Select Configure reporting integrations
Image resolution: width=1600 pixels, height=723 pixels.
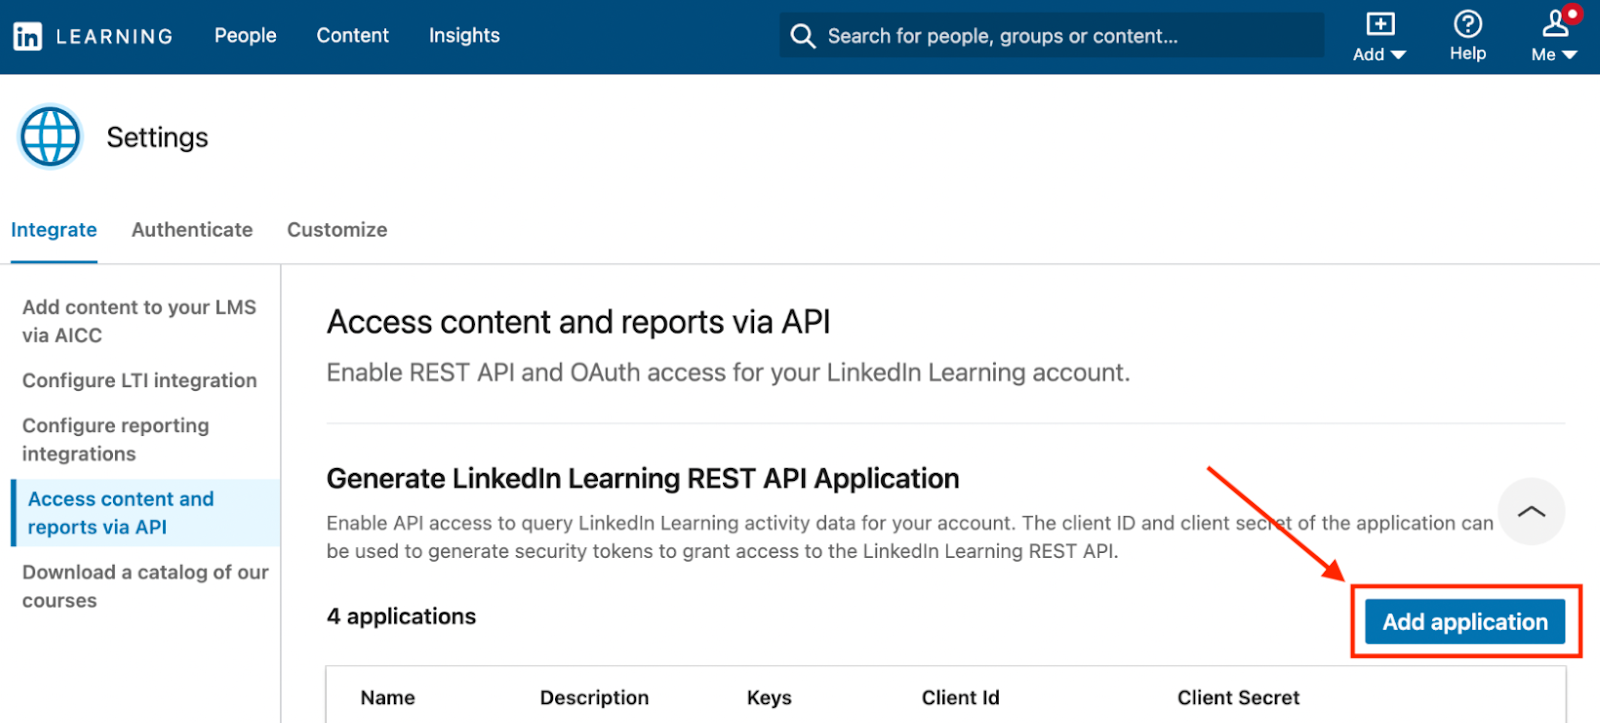pos(116,439)
